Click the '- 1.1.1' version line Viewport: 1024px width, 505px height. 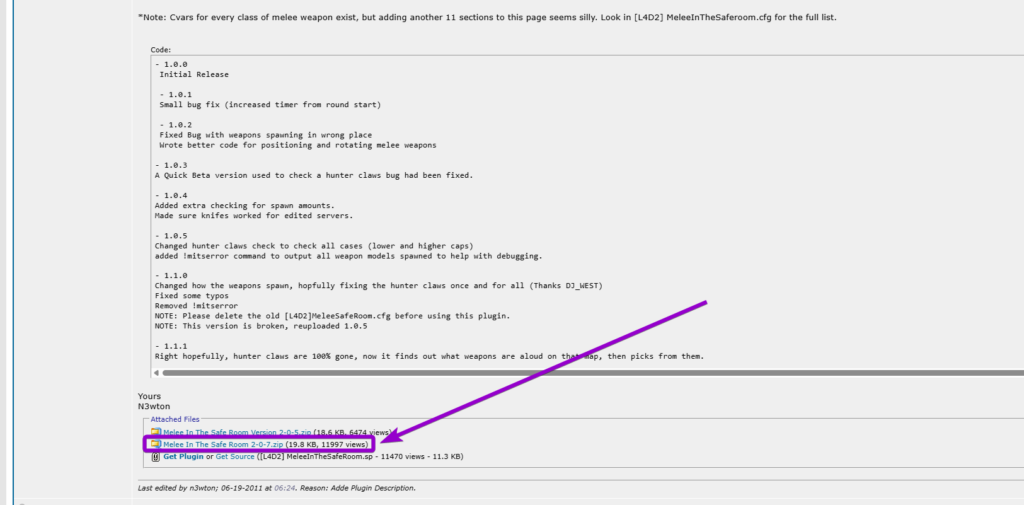(x=171, y=346)
